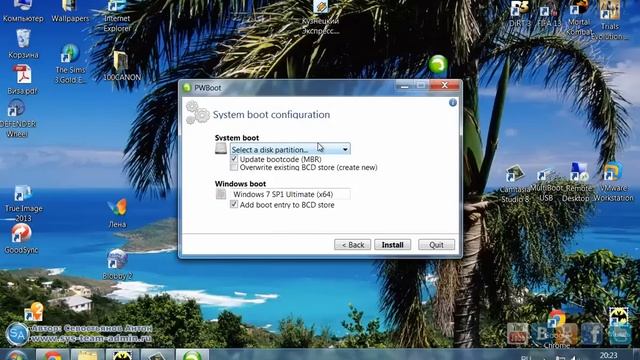The height and width of the screenshot is (360, 640).
Task: Launch the Blobby 2 desktop shortcut
Action: [117, 264]
